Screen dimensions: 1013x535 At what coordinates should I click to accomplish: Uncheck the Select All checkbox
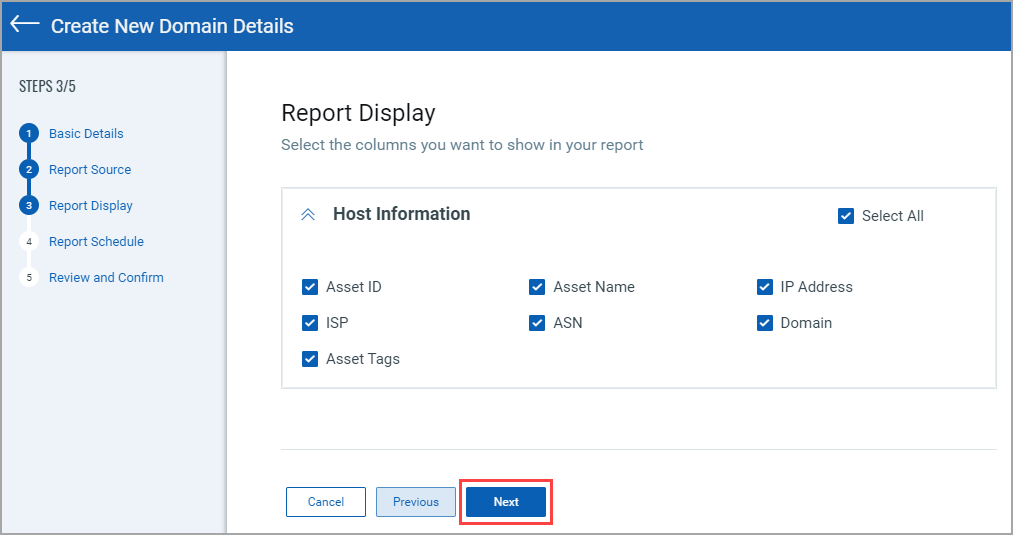pos(846,216)
